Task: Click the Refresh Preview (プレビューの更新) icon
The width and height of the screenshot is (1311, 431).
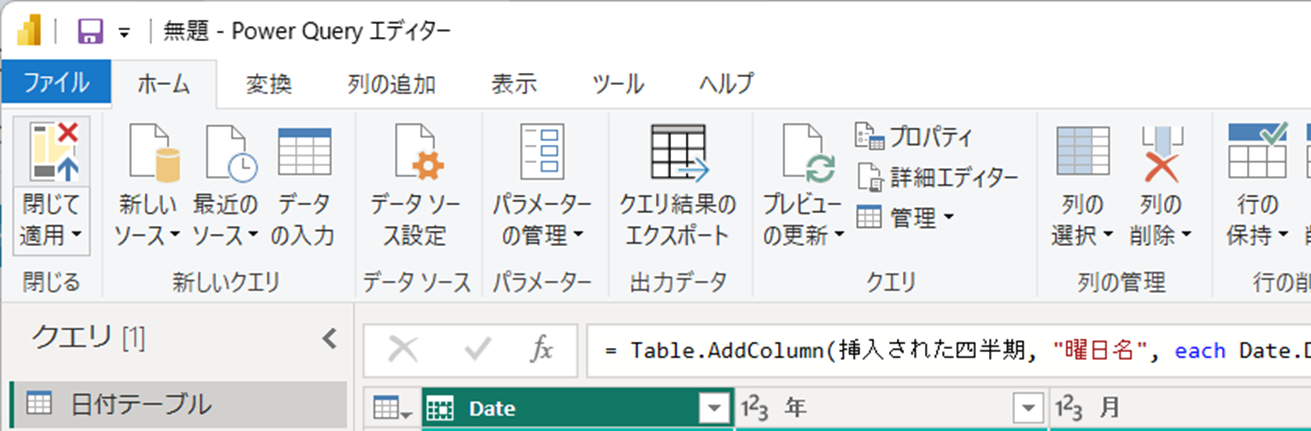Action: pyautogui.click(x=805, y=153)
